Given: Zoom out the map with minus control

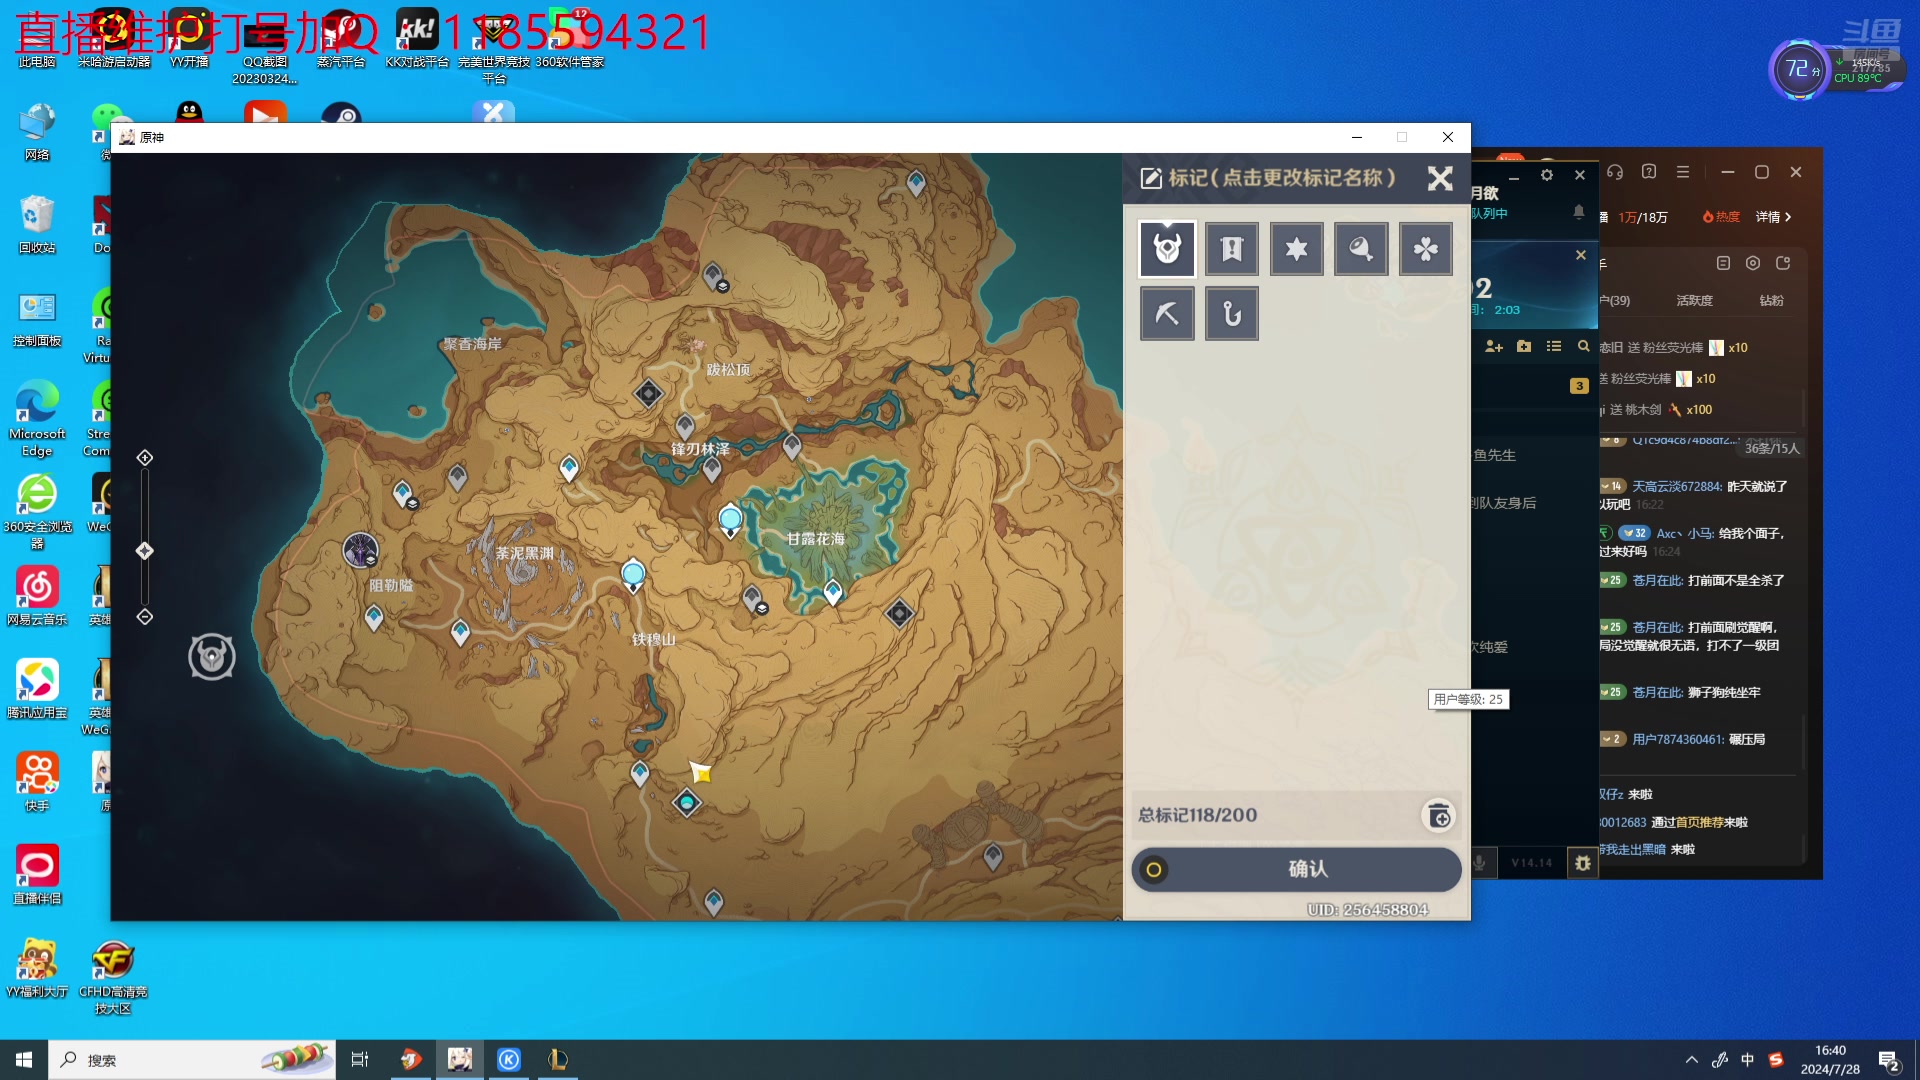Looking at the screenshot, I should click(145, 617).
